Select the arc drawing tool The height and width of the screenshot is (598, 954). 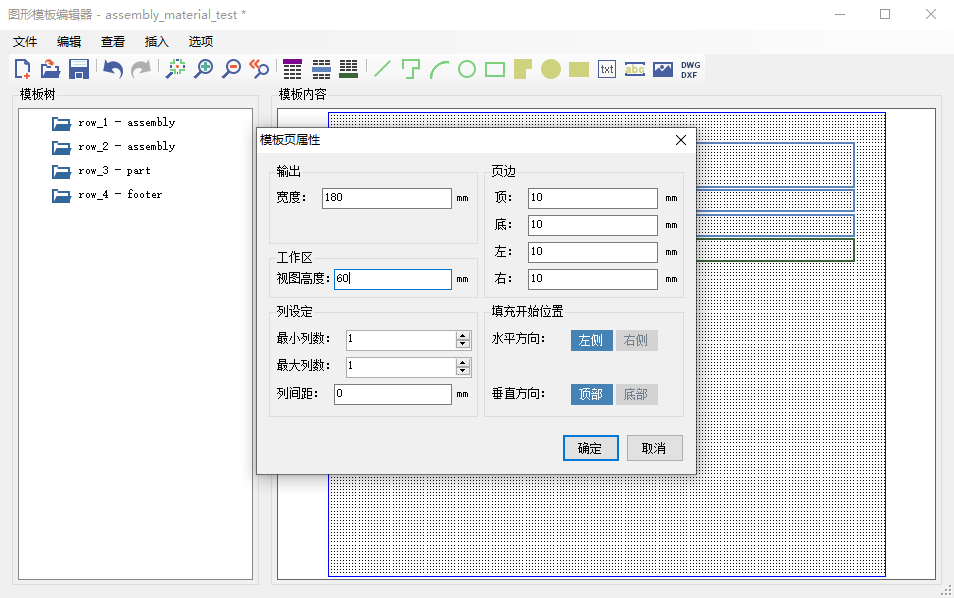click(x=439, y=69)
